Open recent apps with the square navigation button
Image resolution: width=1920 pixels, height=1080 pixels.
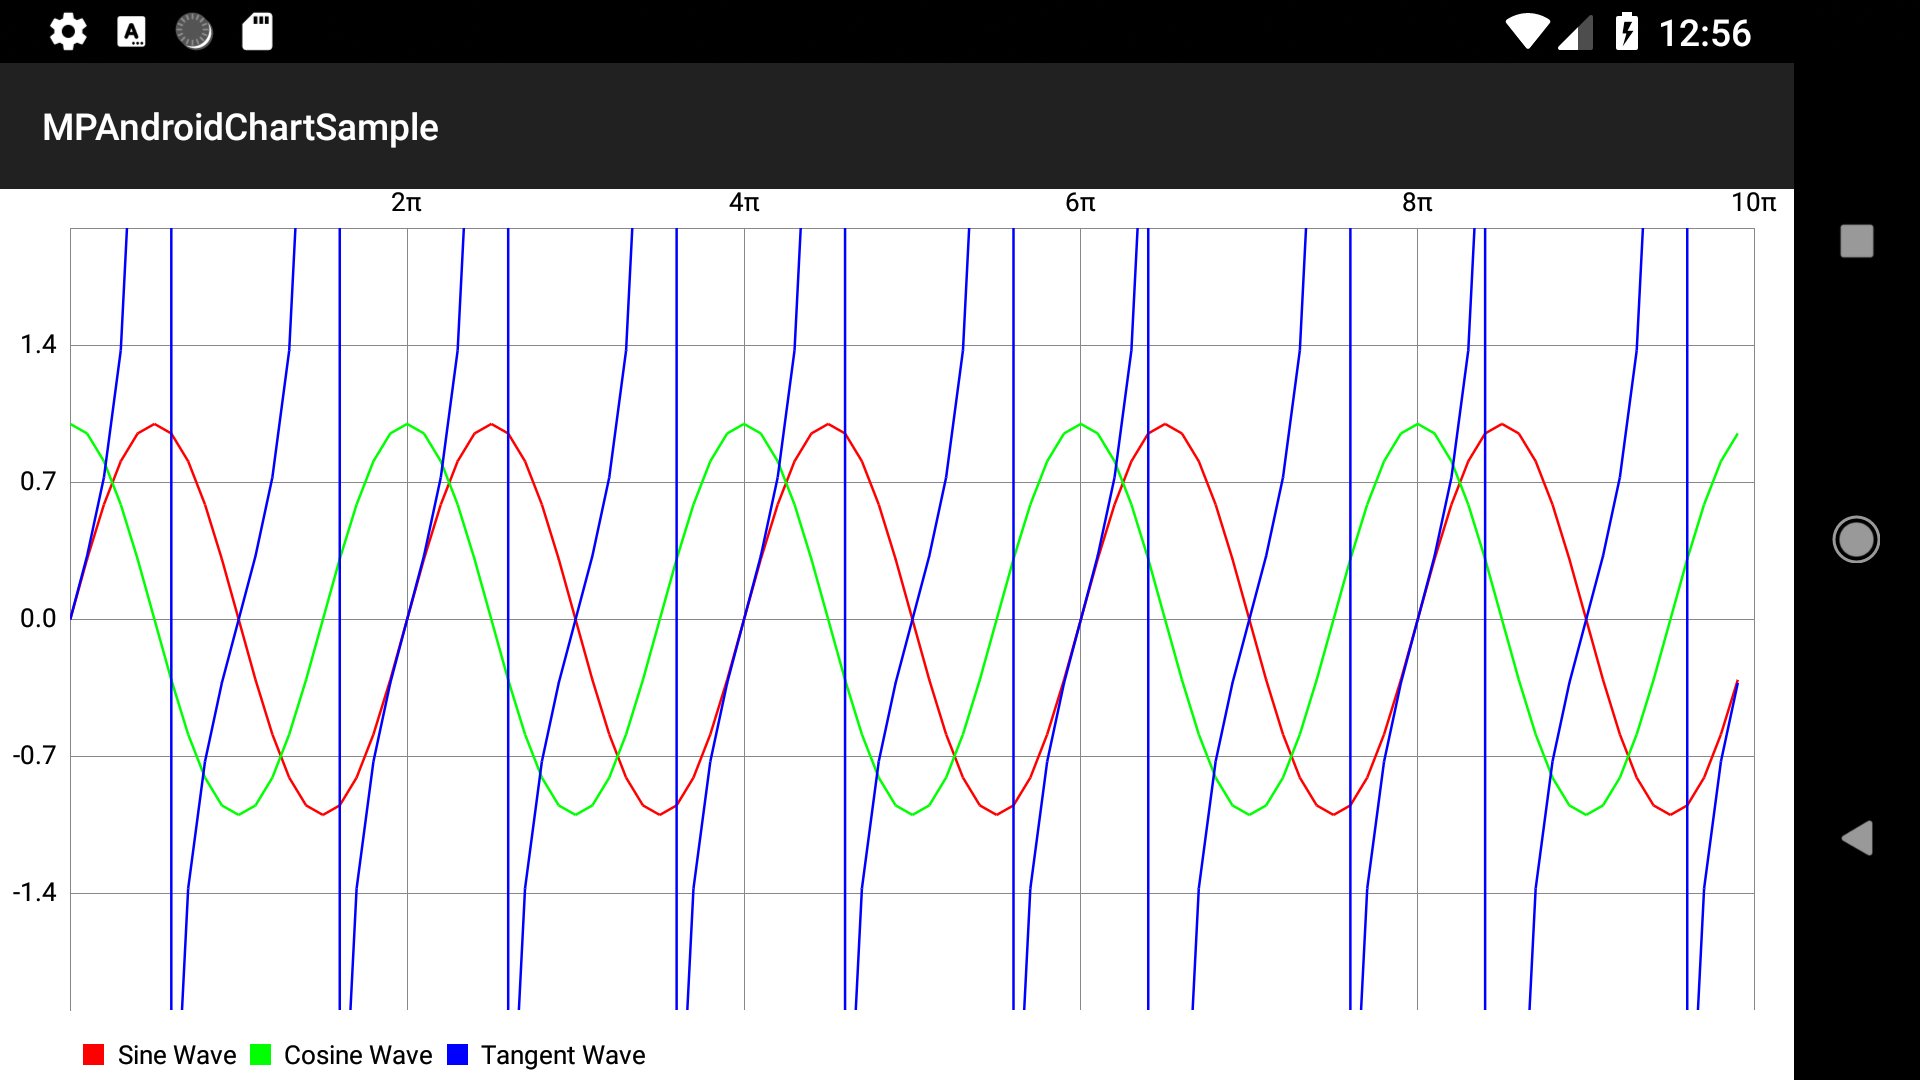pyautogui.click(x=1855, y=240)
